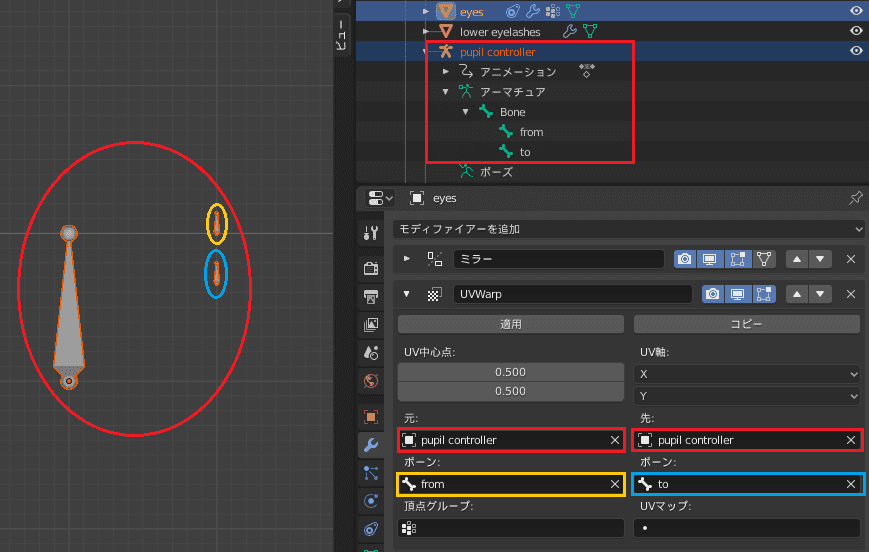
Task: Expand the lower eyelashes outliner row
Action: click(426, 31)
